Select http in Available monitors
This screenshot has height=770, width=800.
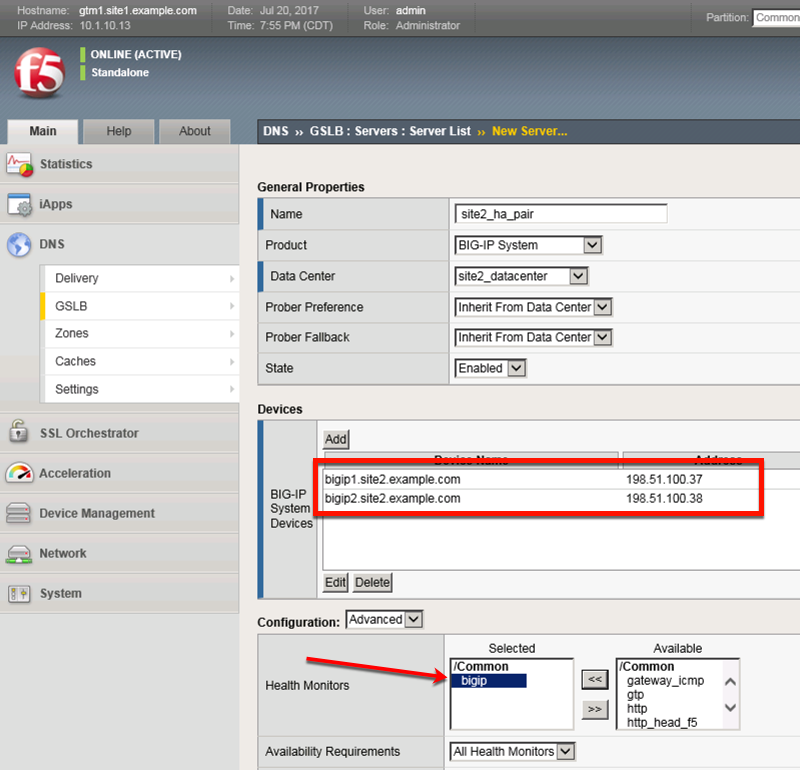tap(637, 709)
